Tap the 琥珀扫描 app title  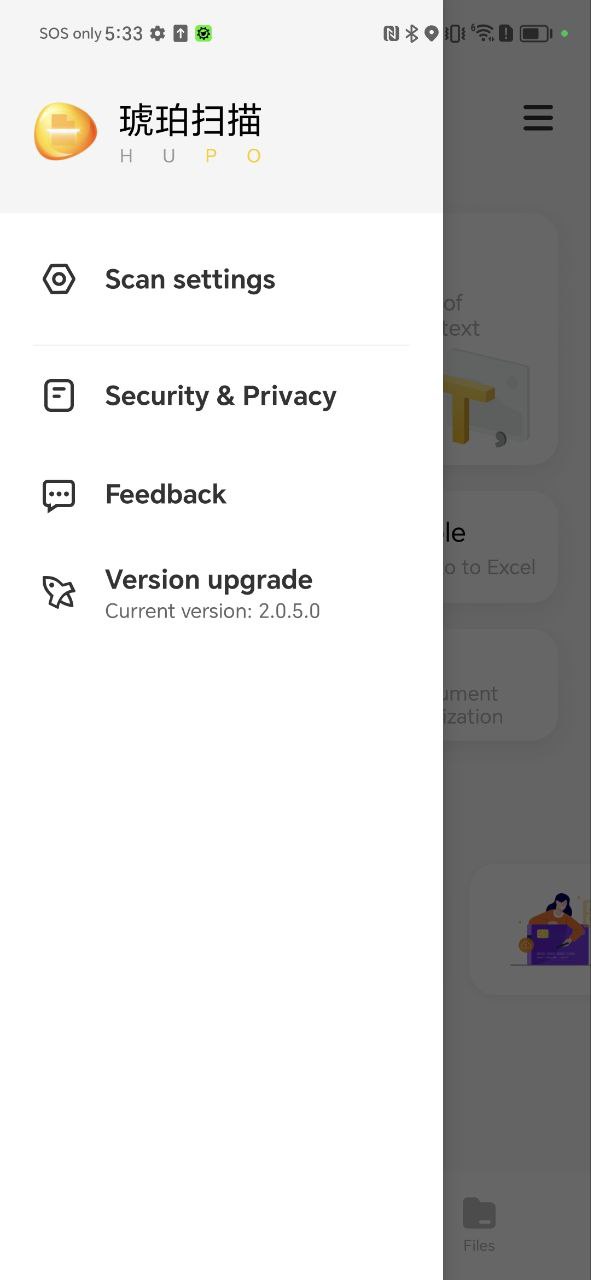pyautogui.click(x=190, y=121)
